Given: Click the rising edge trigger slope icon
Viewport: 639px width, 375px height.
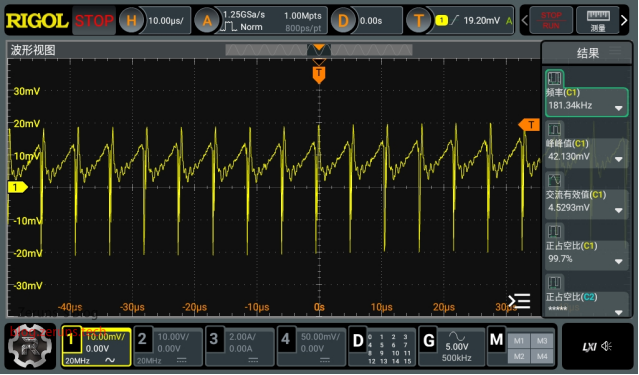Looking at the screenshot, I should point(455,20).
